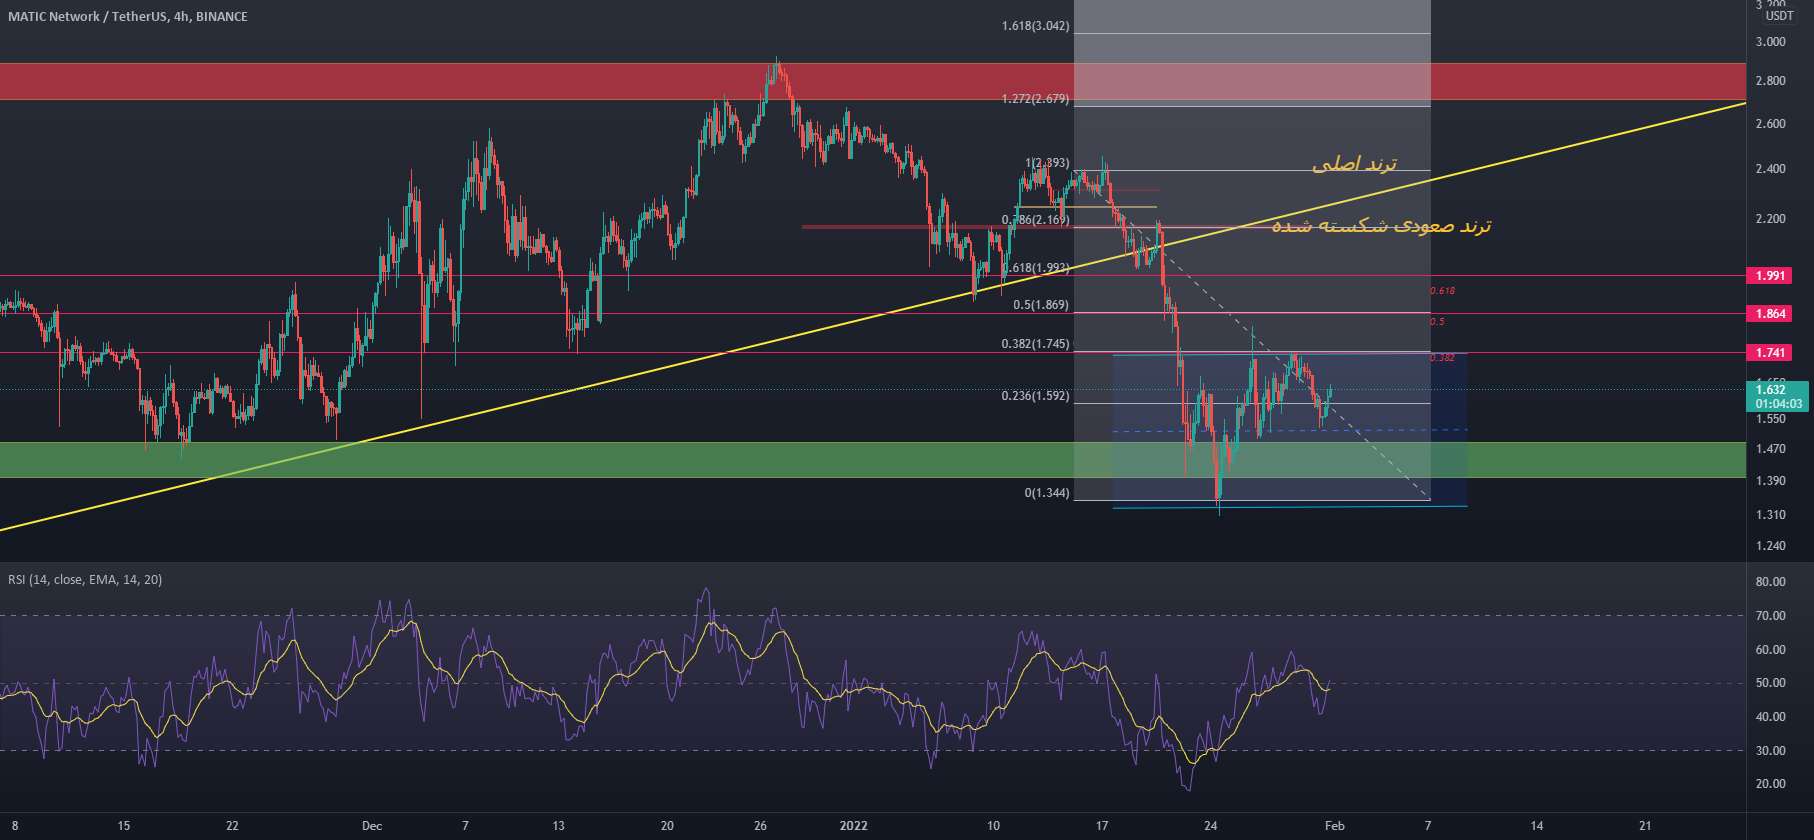Select the 1.991 red price label
The image size is (1814, 840).
tap(1770, 276)
